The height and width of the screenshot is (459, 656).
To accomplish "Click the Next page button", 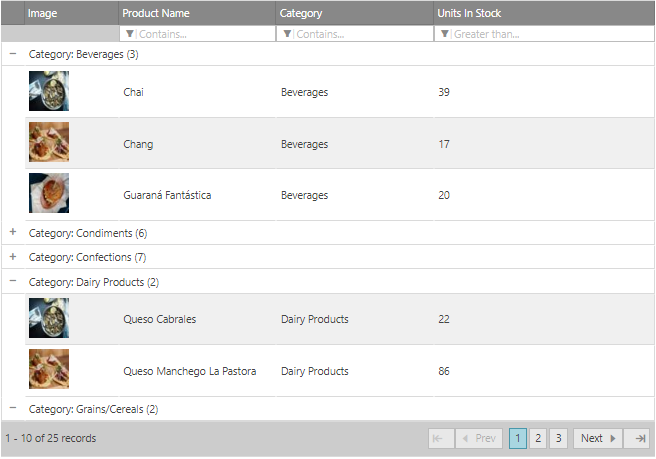I will (598, 438).
